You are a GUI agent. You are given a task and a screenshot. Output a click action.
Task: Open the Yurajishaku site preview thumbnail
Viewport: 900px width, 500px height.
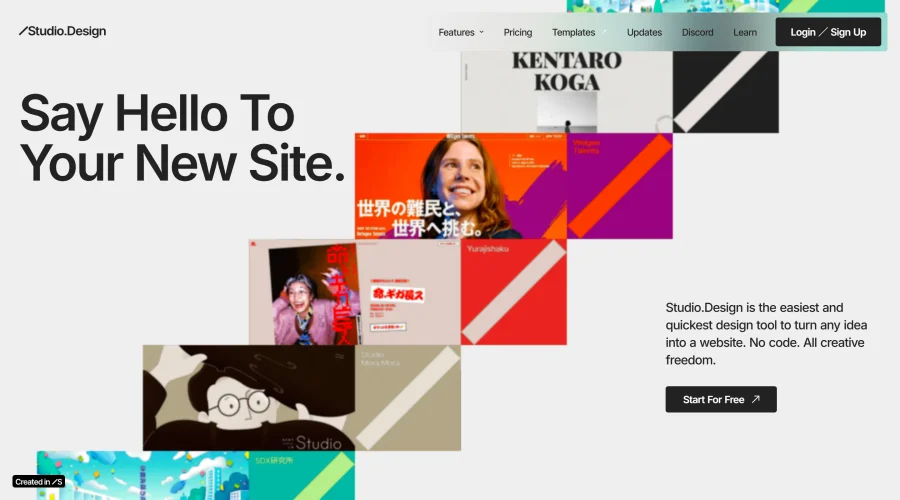click(355, 292)
